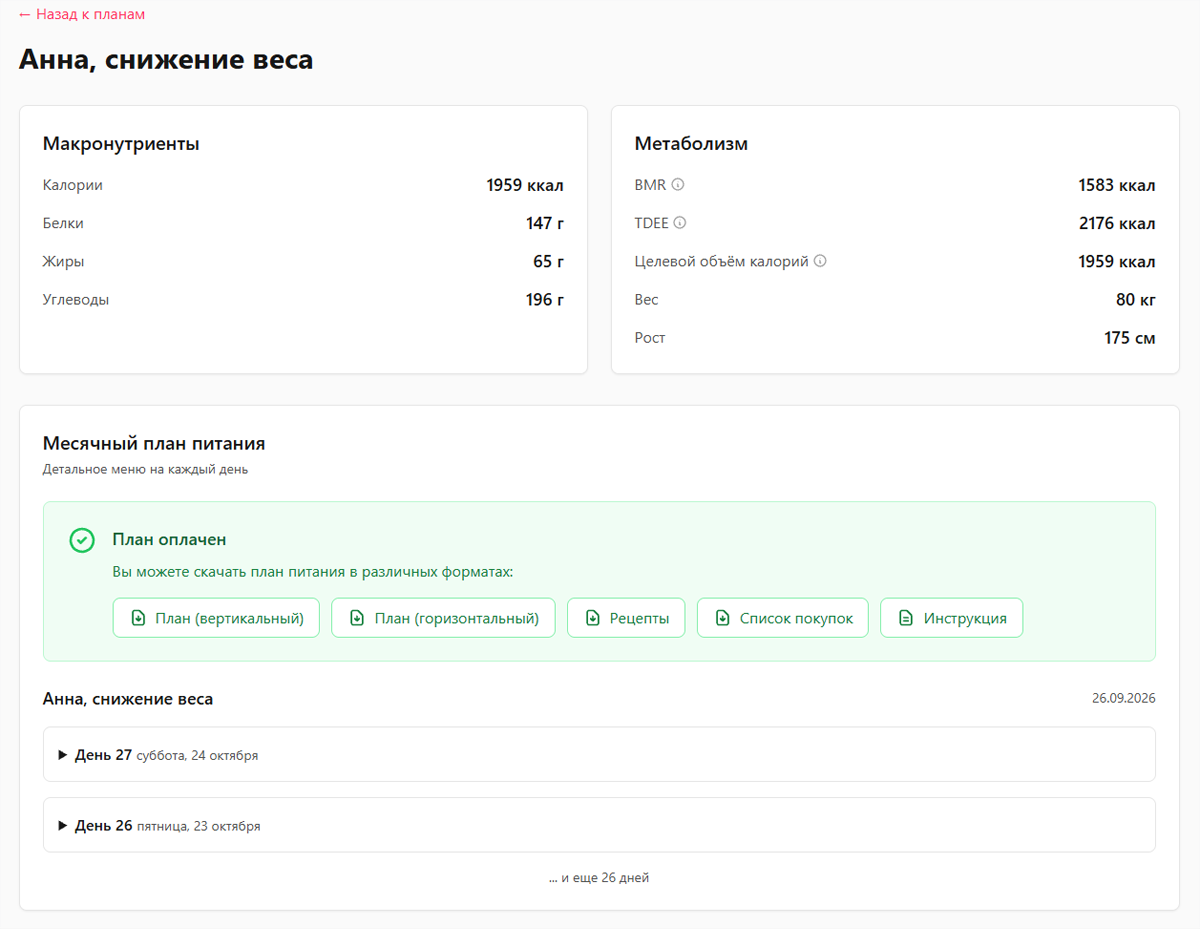Click info icon beside Целевой объём калорий
Viewport: 1200px width, 929px height.
pyautogui.click(x=820, y=261)
